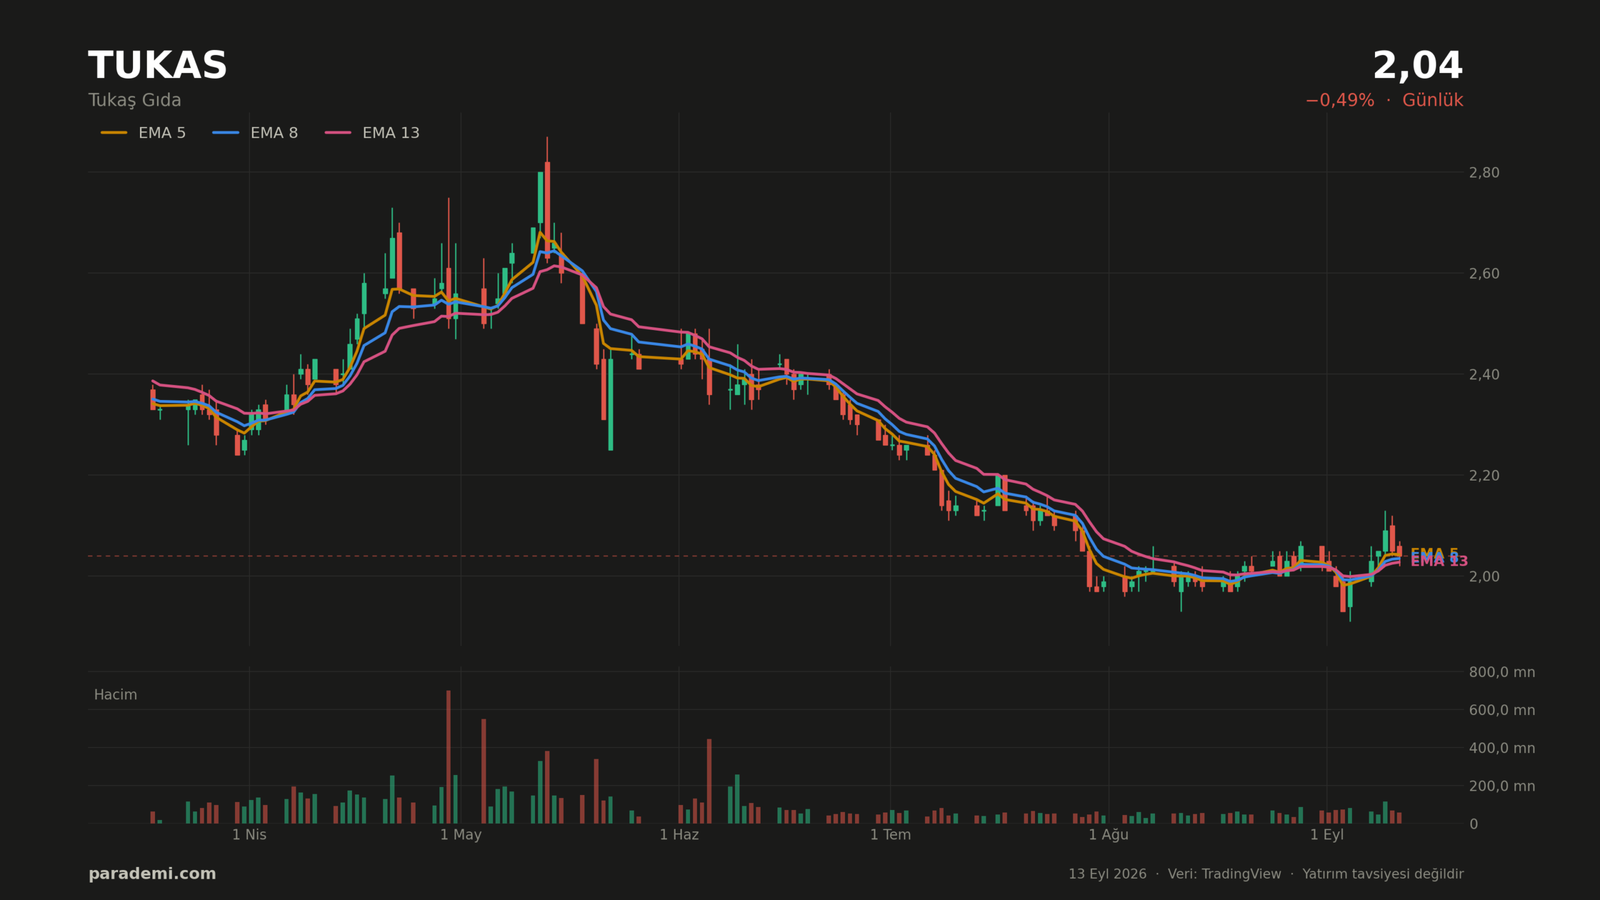Click the orange EMA 5 legend swatch

pyautogui.click(x=114, y=133)
